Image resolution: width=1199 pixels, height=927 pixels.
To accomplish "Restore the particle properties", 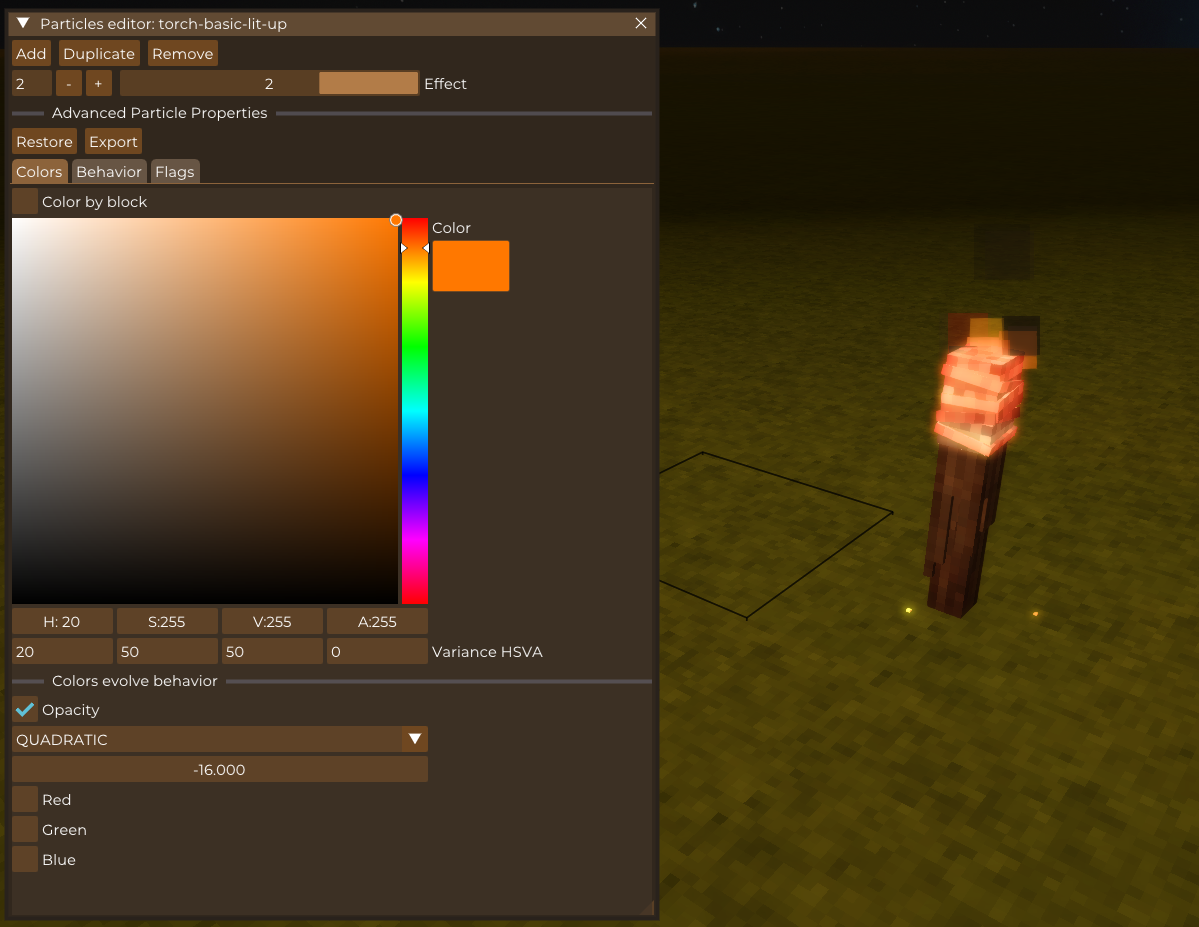I will click(44, 141).
